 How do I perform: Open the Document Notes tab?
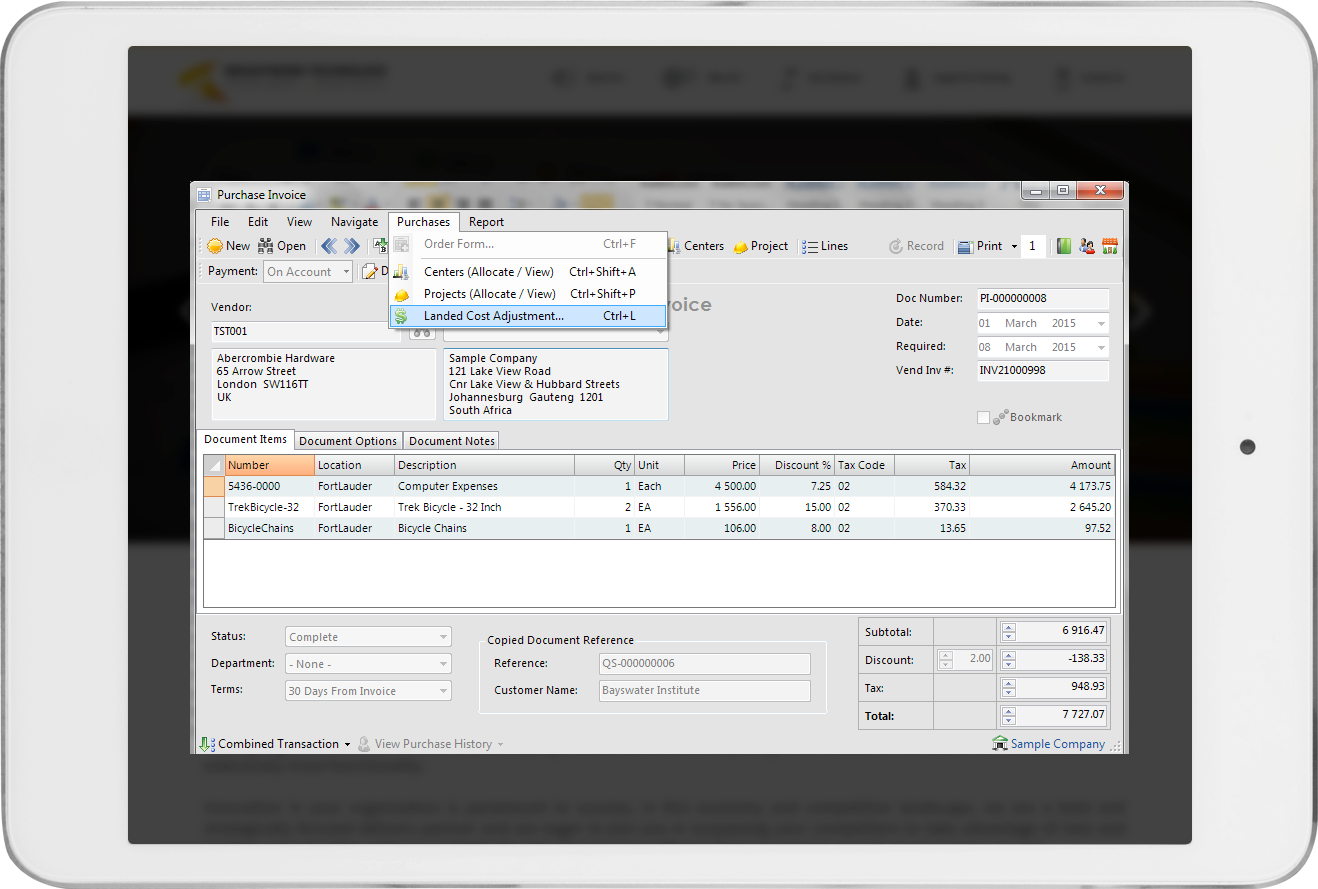click(451, 441)
